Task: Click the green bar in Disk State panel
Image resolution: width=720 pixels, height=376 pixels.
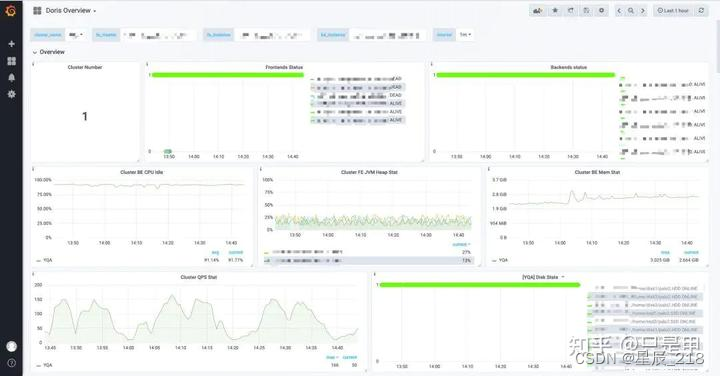Action: point(480,285)
